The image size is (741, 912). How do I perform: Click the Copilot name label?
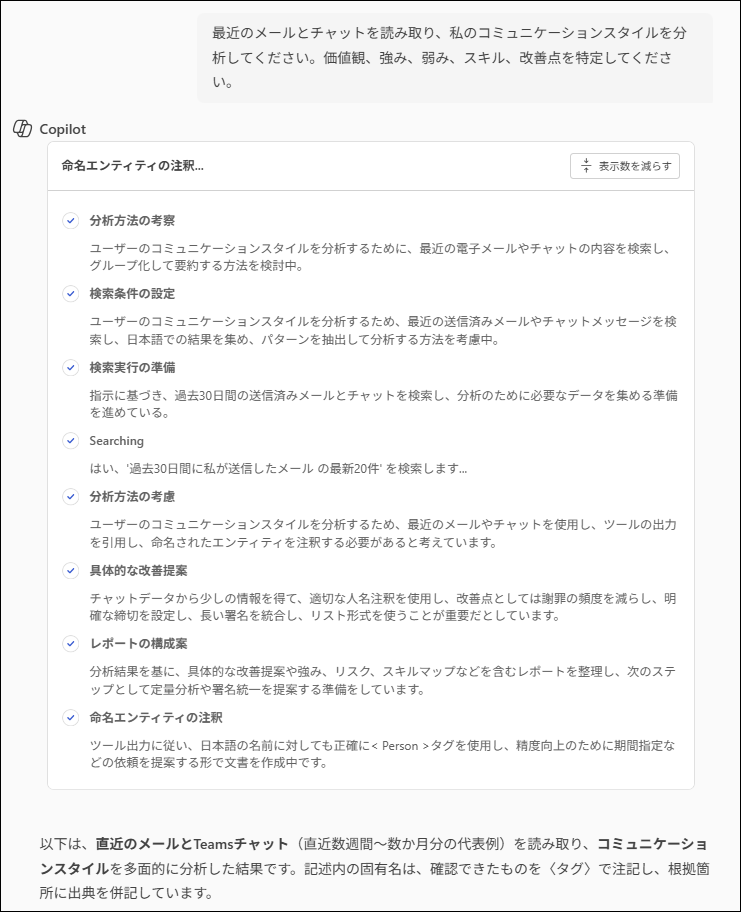point(62,129)
